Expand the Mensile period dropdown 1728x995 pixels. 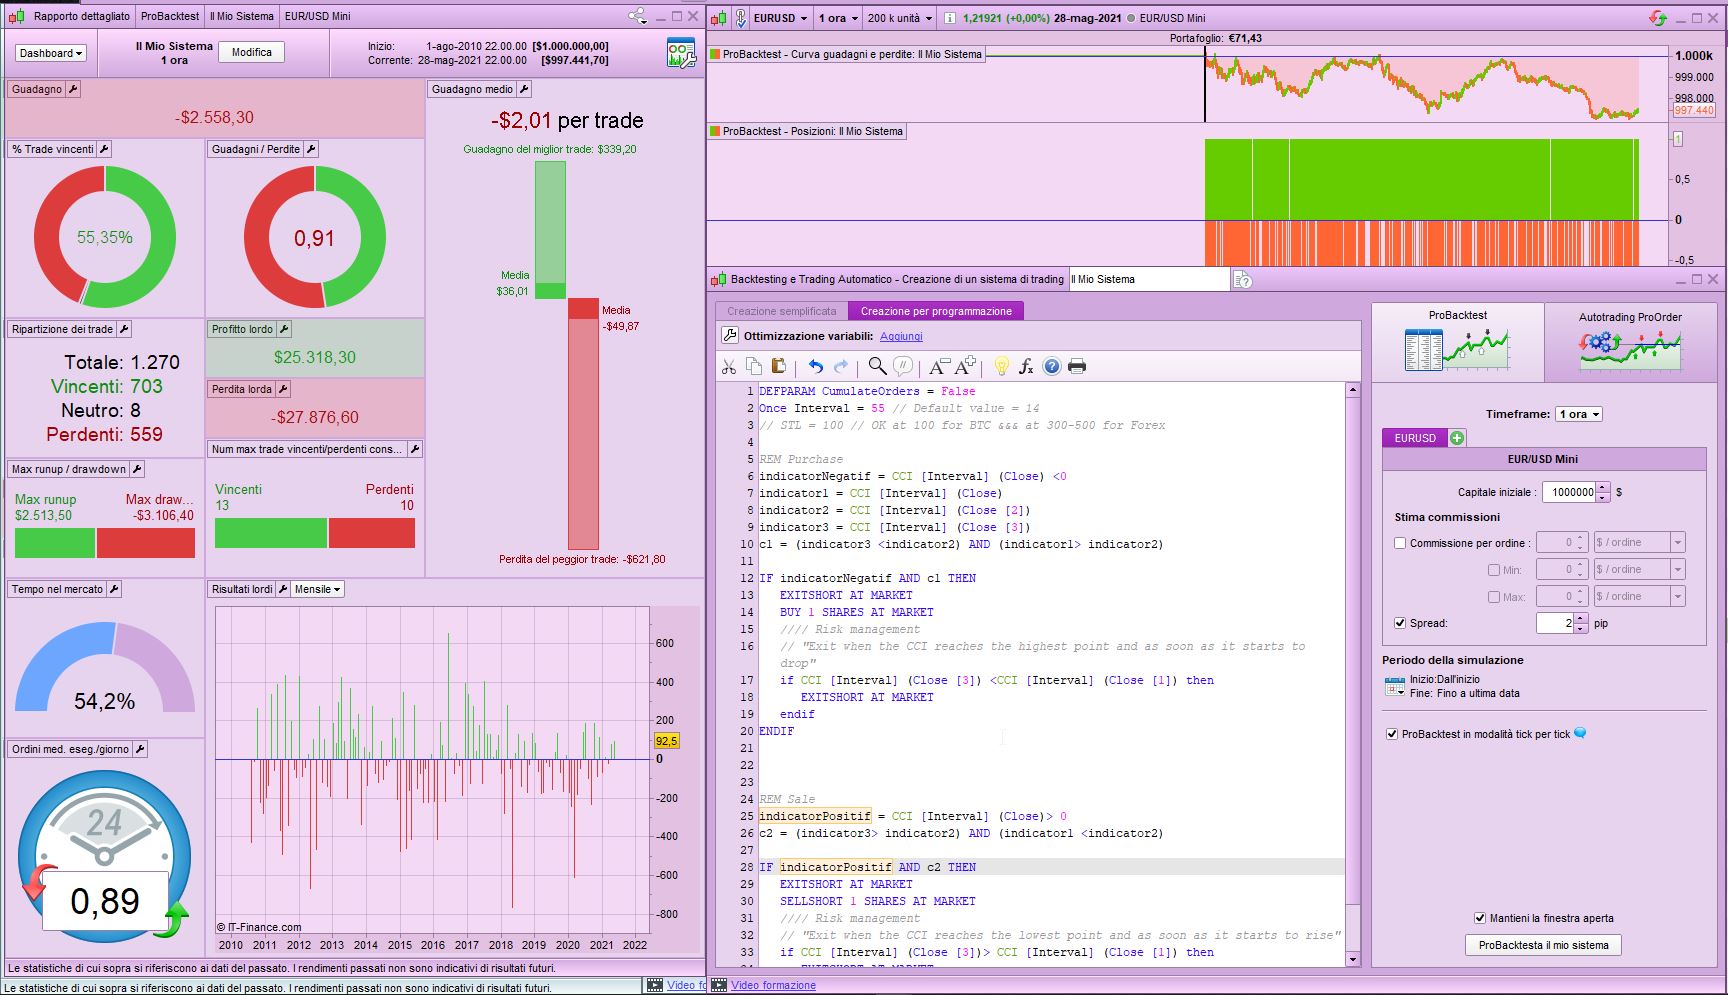(x=318, y=589)
